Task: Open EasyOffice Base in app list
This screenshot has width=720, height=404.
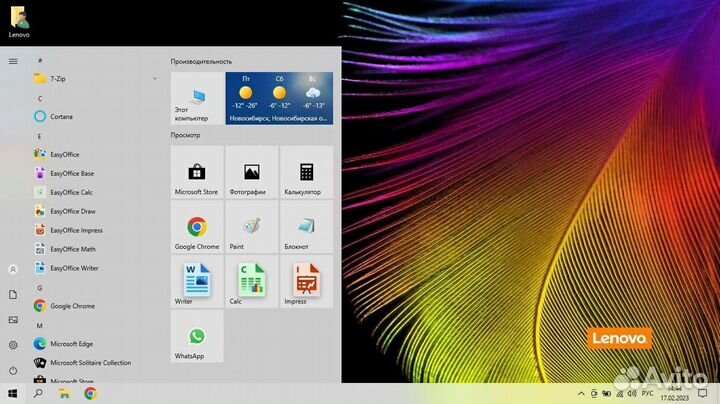Action: pyautogui.click(x=96, y=173)
